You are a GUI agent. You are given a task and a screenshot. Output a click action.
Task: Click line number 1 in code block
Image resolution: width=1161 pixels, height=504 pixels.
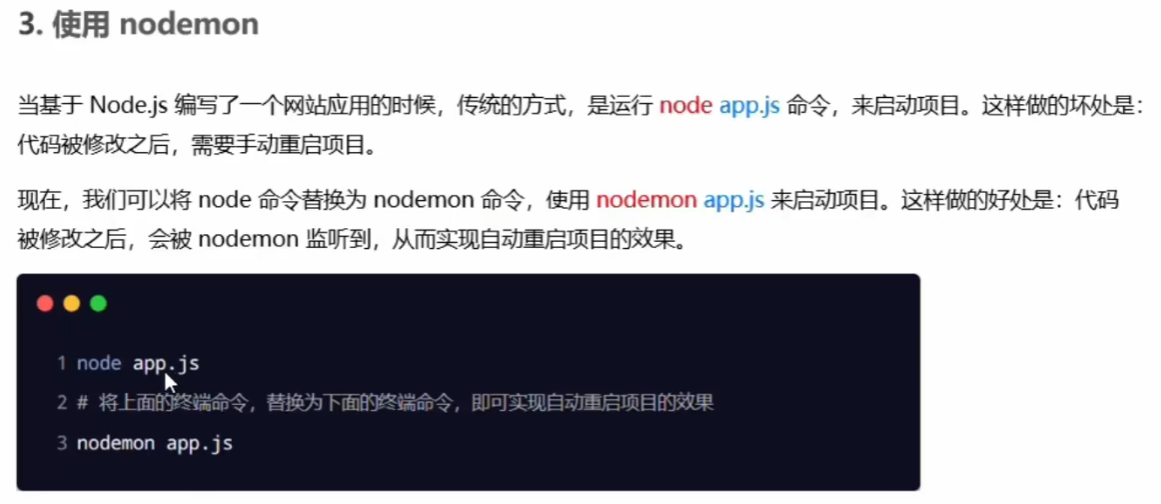(62, 363)
